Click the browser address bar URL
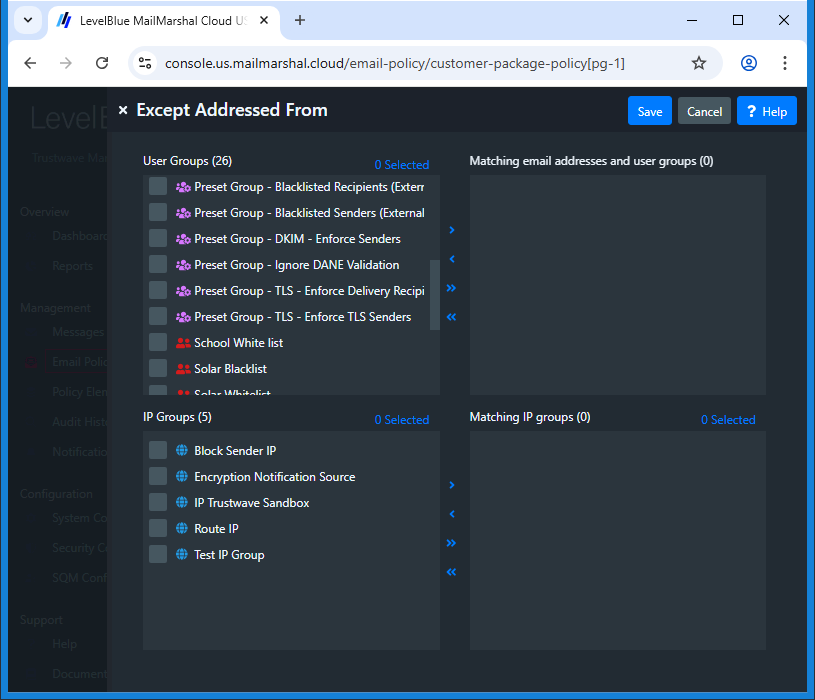This screenshot has width=815, height=700. (395, 63)
